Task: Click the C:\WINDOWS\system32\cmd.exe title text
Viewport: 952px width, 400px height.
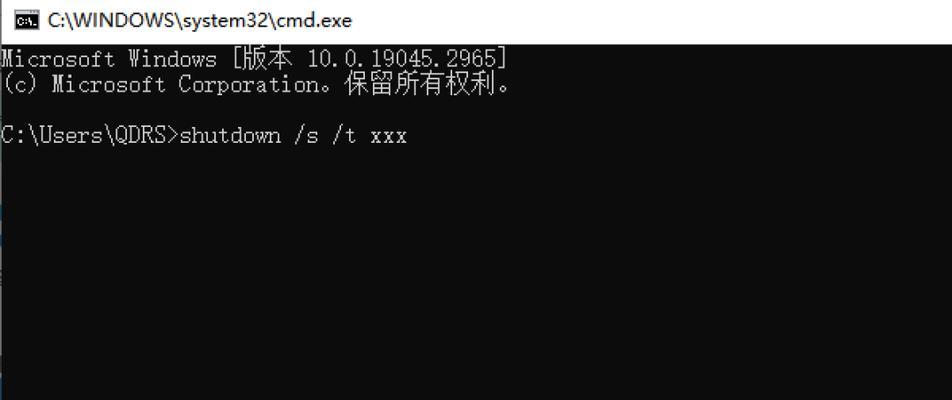Action: pos(200,21)
